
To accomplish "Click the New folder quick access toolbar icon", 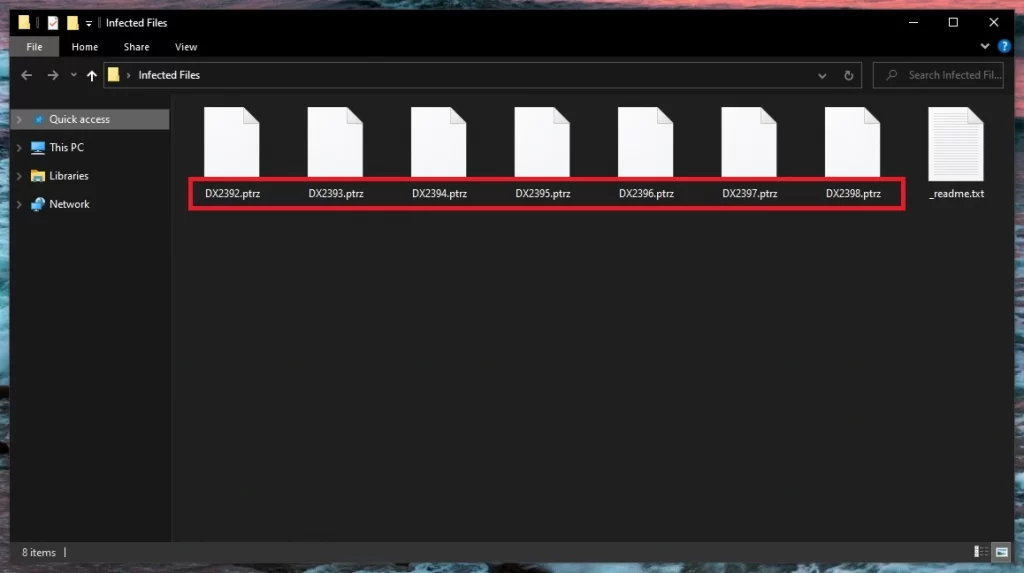I will point(72,23).
